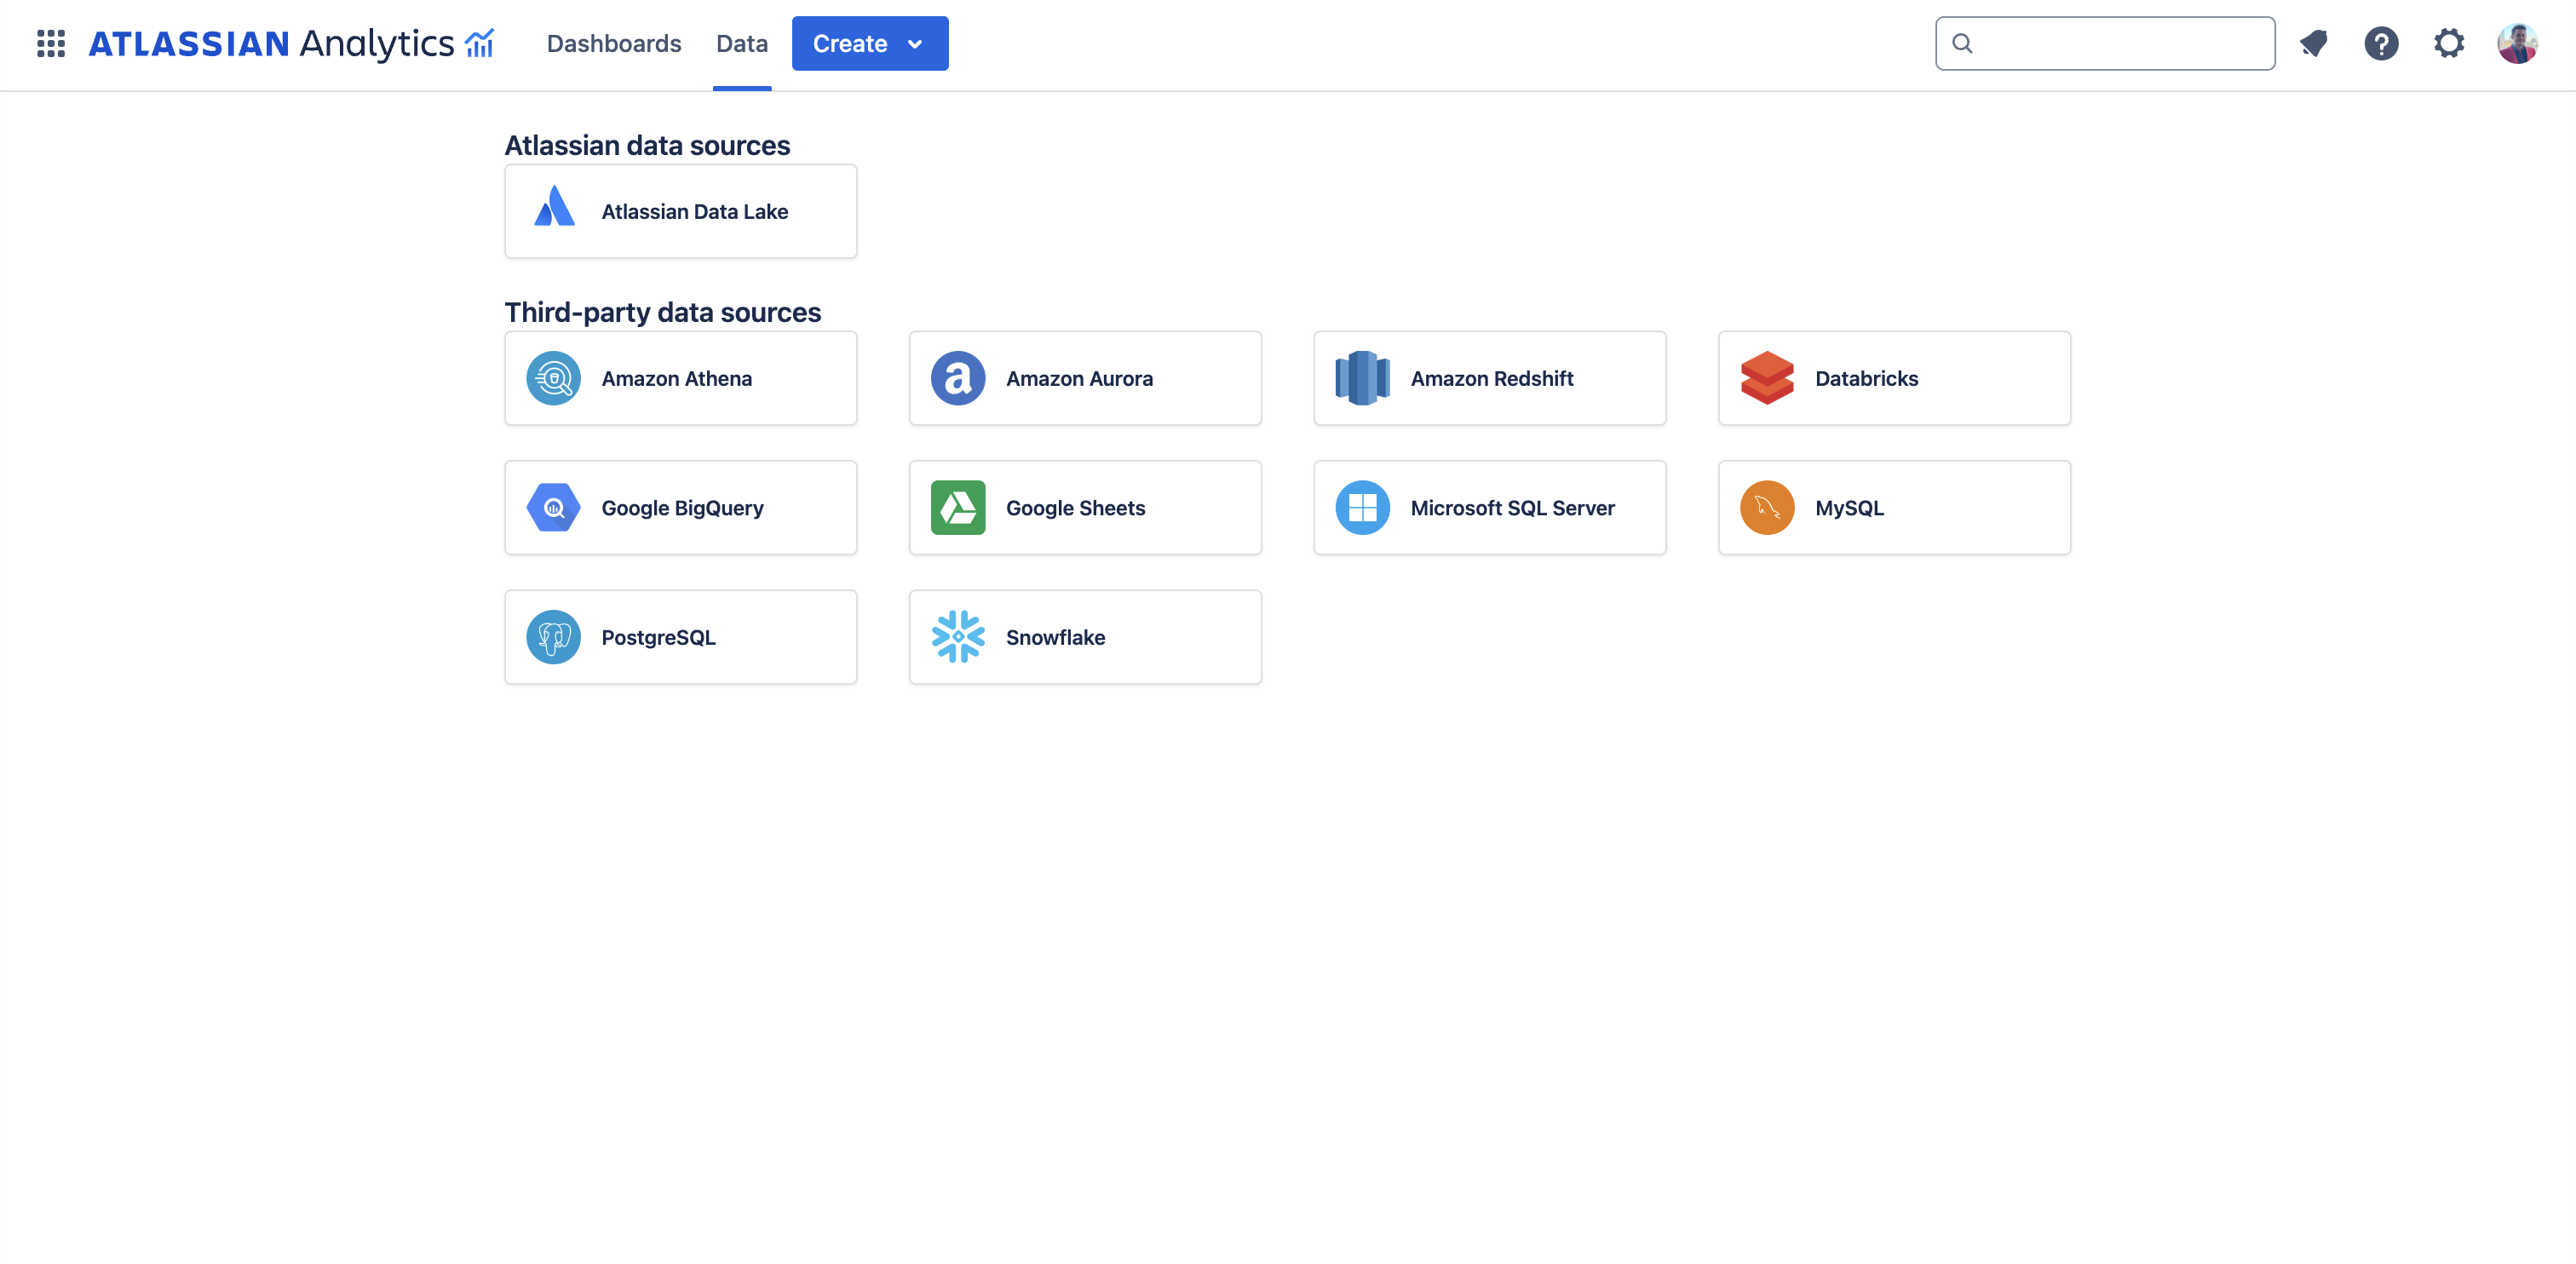Focus the top search field

2105,43
